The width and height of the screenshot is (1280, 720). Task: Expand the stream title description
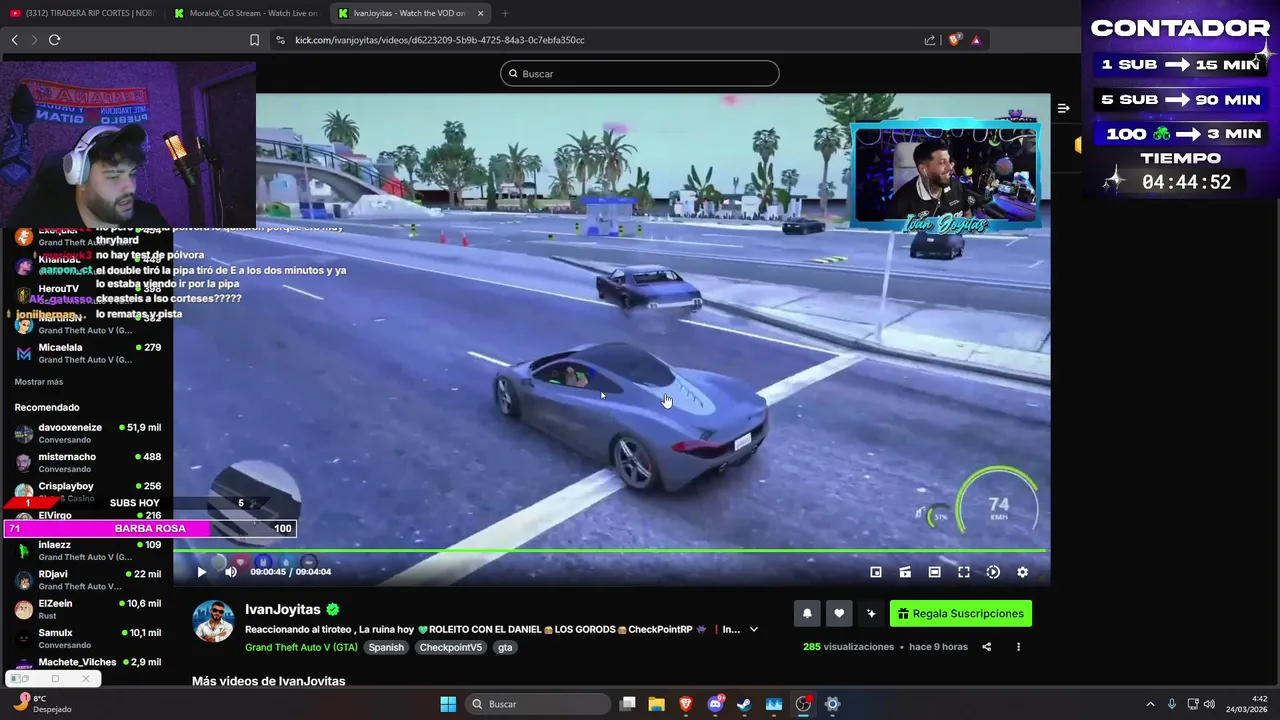tap(754, 630)
